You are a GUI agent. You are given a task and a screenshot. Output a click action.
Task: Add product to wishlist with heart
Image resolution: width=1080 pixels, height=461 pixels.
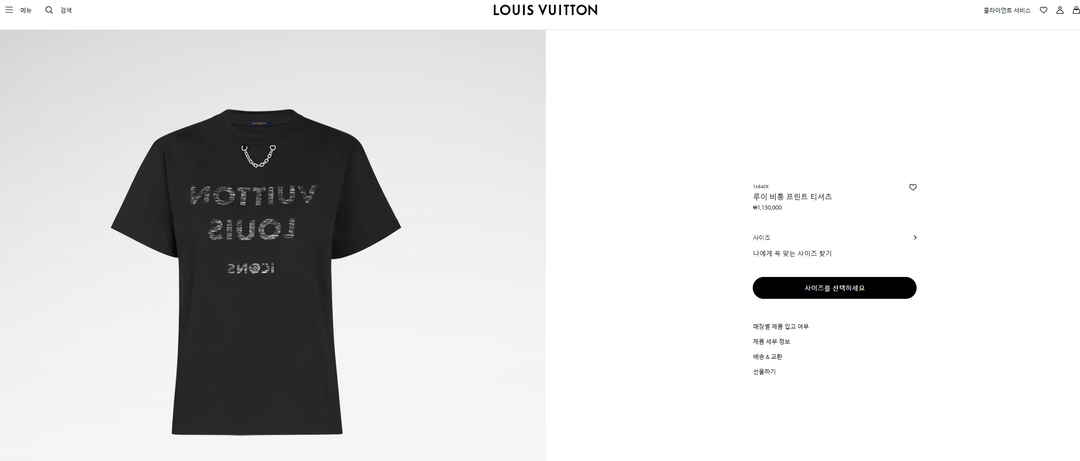(x=913, y=187)
